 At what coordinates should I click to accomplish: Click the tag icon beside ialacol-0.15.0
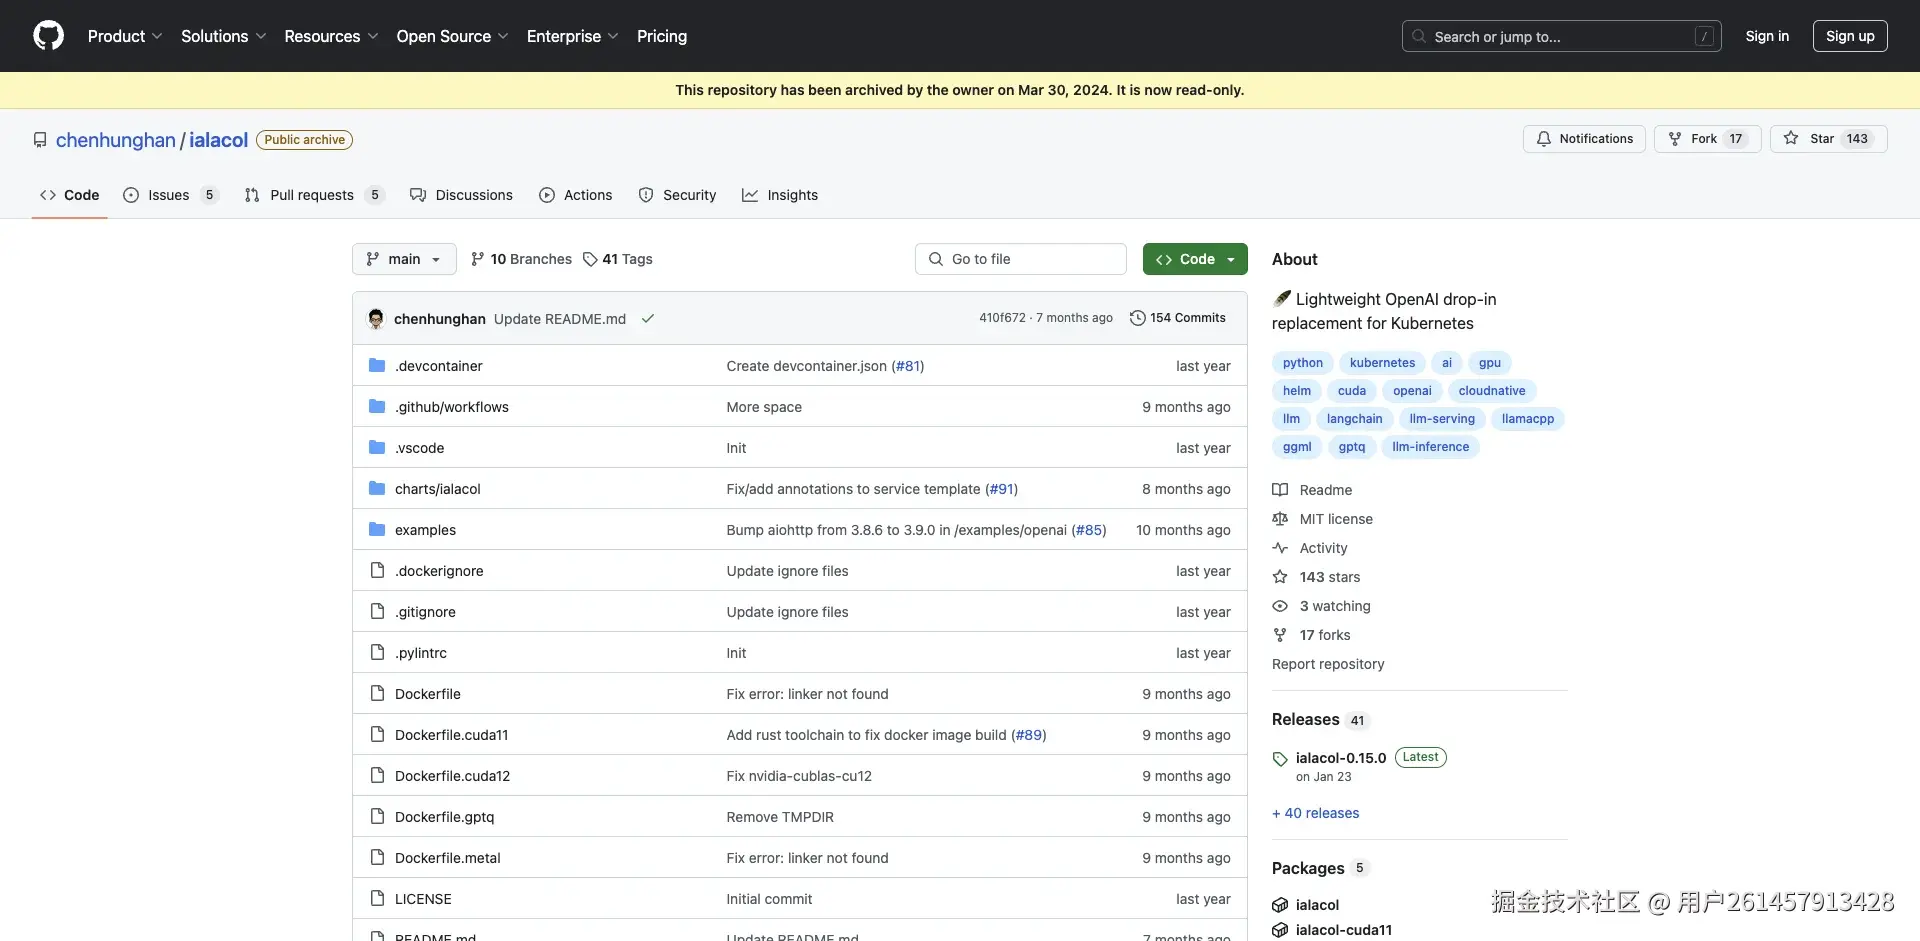click(x=1280, y=759)
